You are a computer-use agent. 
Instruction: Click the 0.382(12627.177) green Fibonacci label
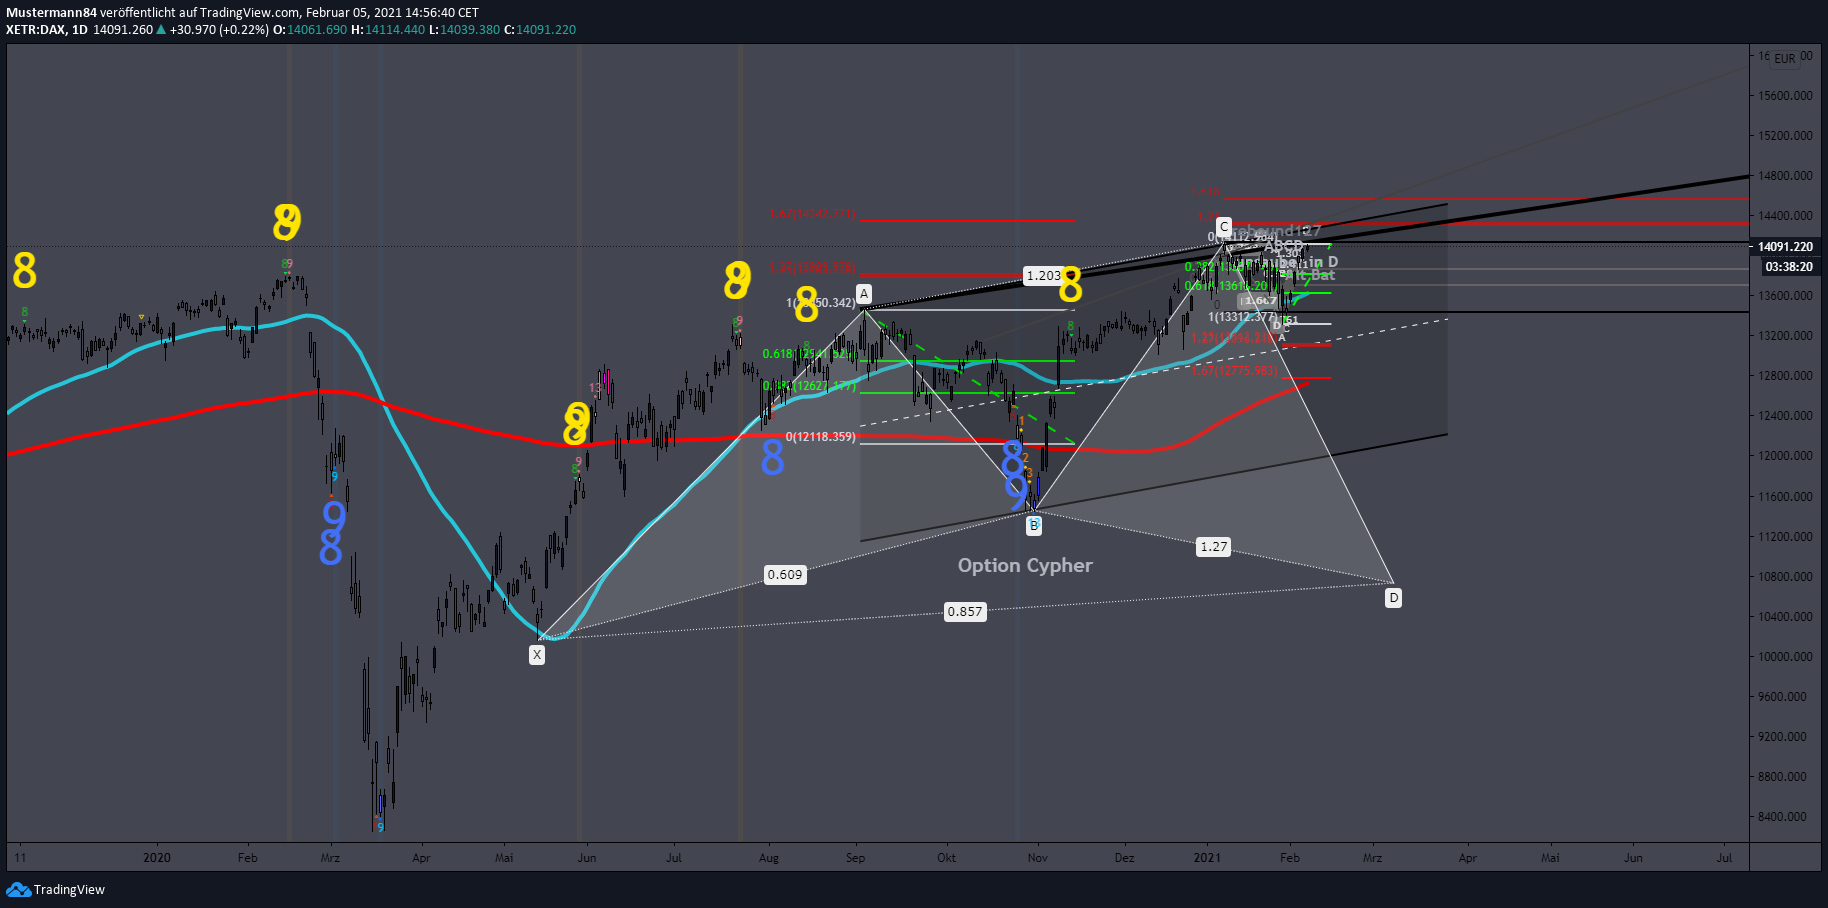[x=809, y=386]
